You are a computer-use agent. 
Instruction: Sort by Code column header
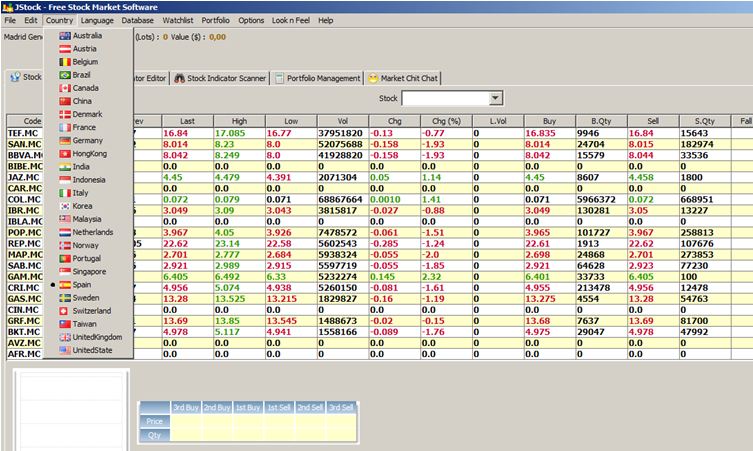(x=33, y=122)
